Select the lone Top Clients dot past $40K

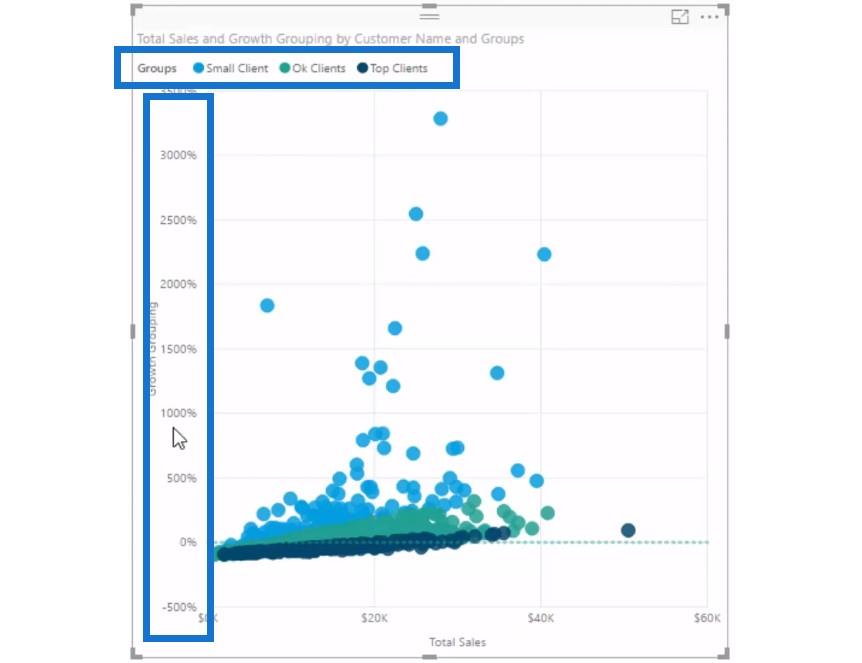(628, 530)
